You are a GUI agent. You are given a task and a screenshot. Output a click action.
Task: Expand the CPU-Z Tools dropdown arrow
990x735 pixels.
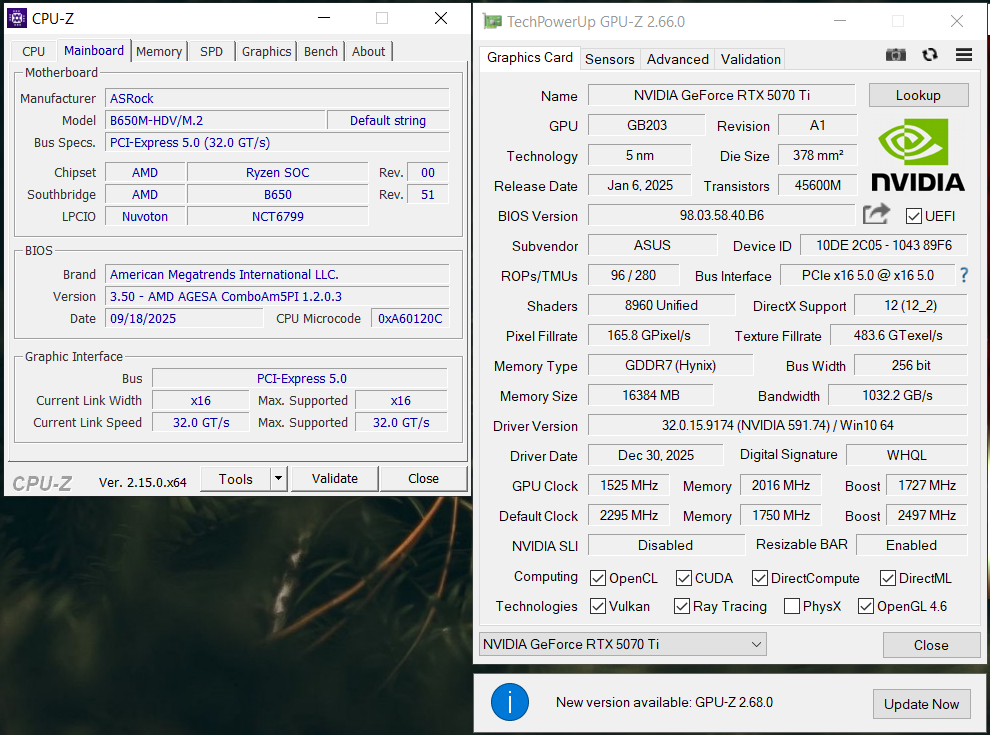tap(278, 479)
